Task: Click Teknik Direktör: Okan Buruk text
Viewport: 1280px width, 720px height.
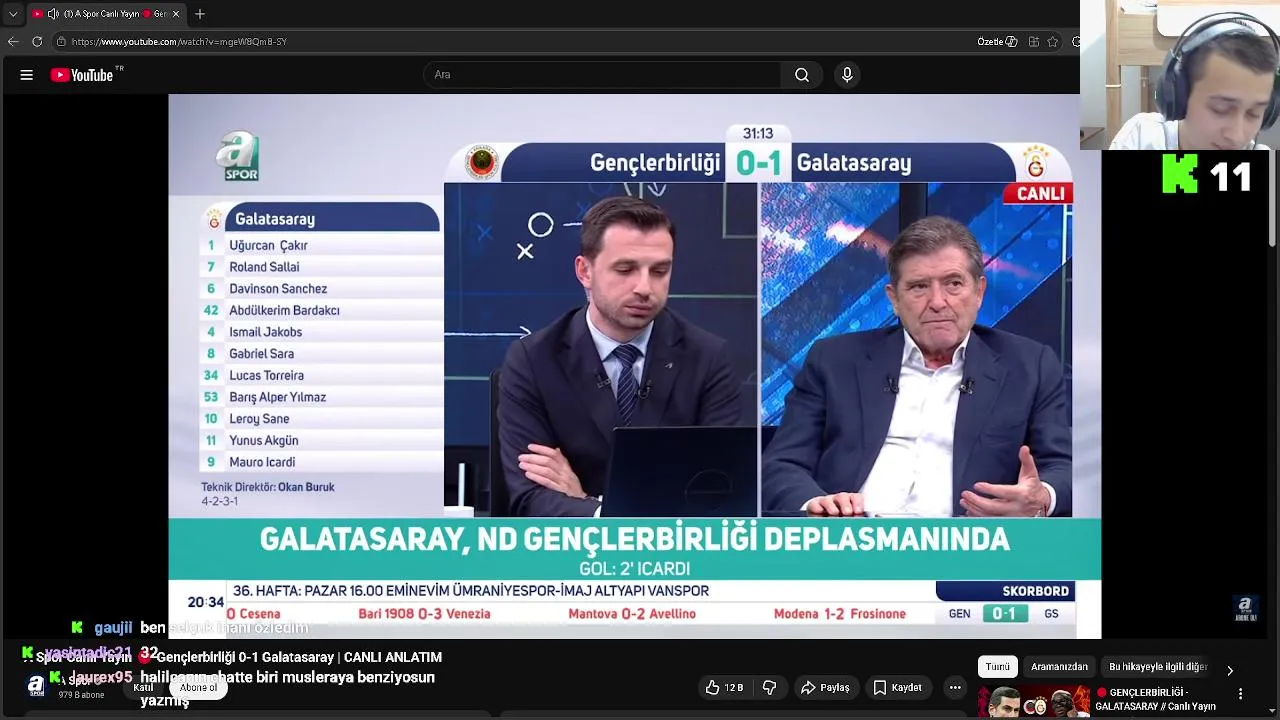Action: pyautogui.click(x=268, y=487)
